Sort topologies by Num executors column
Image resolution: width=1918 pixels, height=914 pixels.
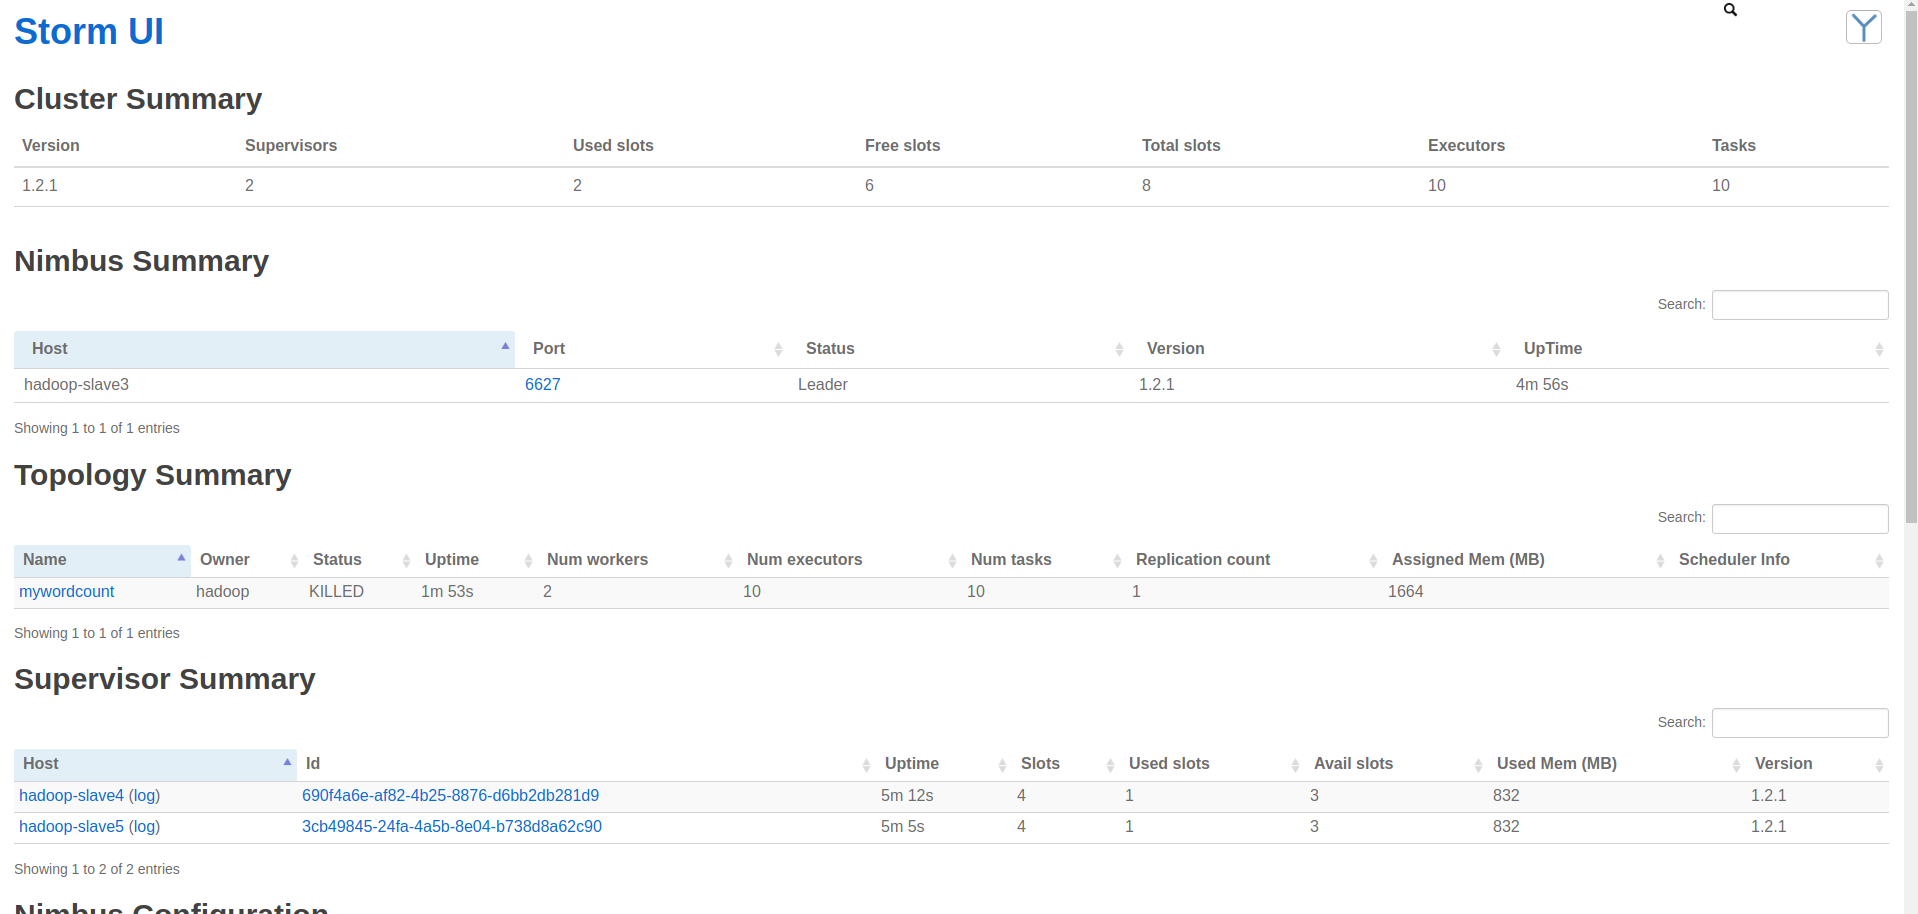(x=850, y=560)
